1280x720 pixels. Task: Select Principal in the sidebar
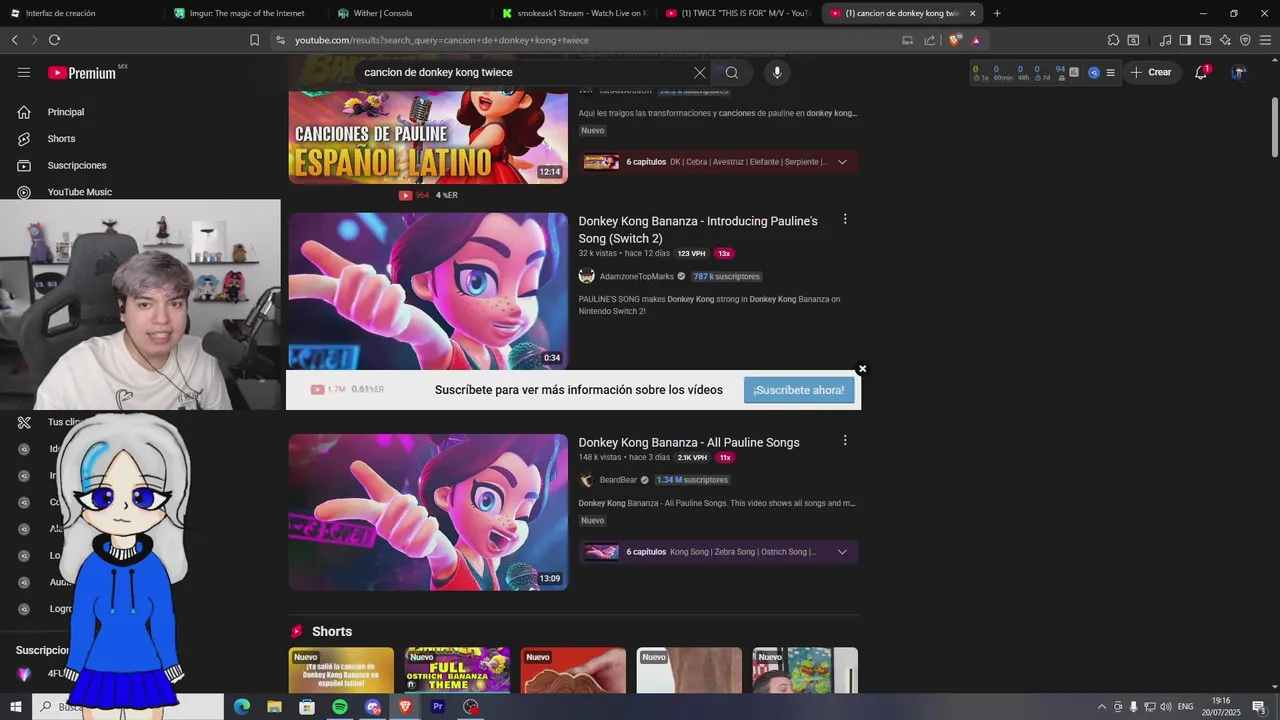click(66, 112)
